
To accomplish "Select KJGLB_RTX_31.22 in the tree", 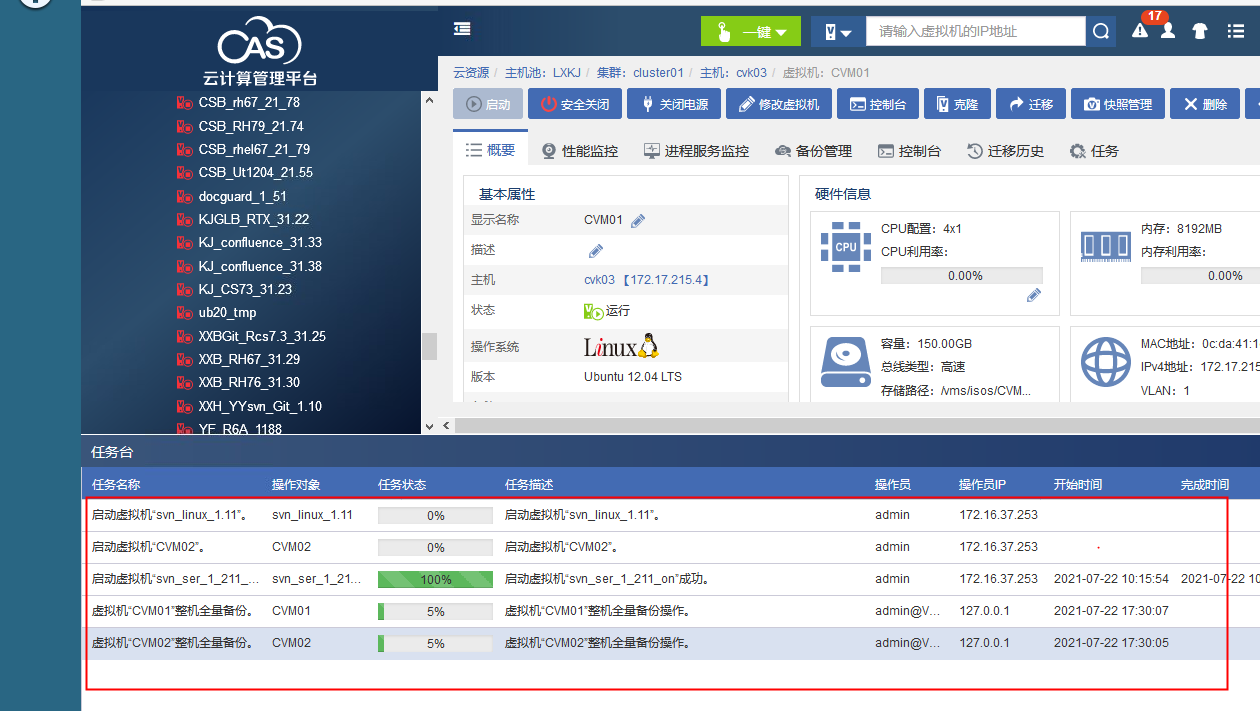I will point(254,219).
